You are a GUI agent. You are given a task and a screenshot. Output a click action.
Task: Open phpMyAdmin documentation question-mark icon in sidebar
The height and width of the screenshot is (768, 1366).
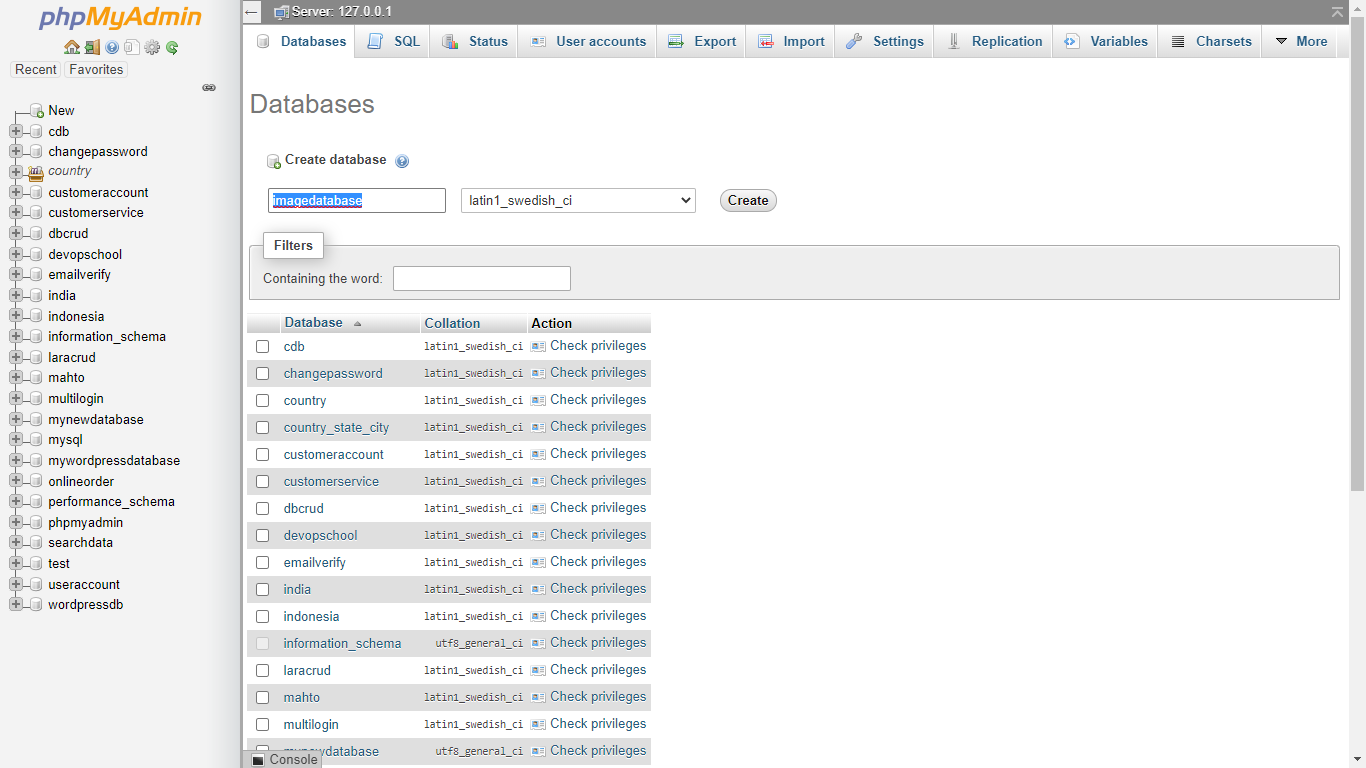(112, 47)
